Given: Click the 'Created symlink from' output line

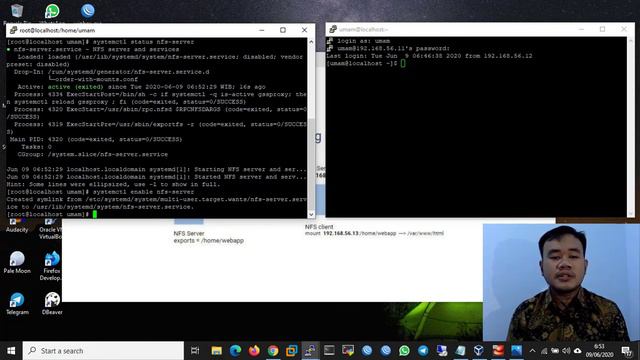Looking at the screenshot, I should (x=157, y=199).
